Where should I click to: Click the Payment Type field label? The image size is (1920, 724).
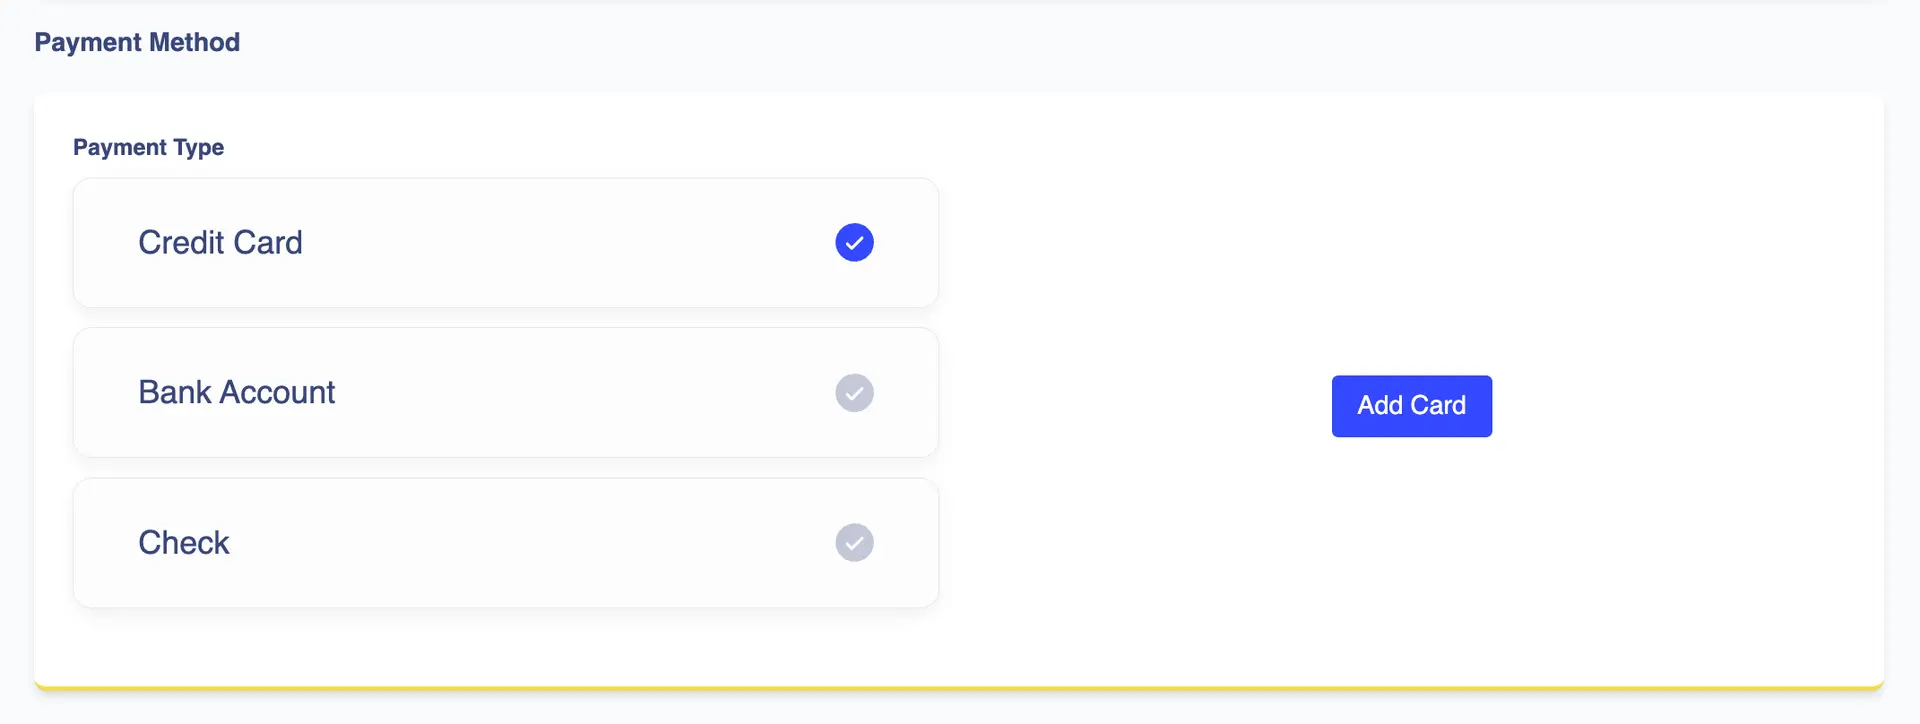pyautogui.click(x=148, y=147)
